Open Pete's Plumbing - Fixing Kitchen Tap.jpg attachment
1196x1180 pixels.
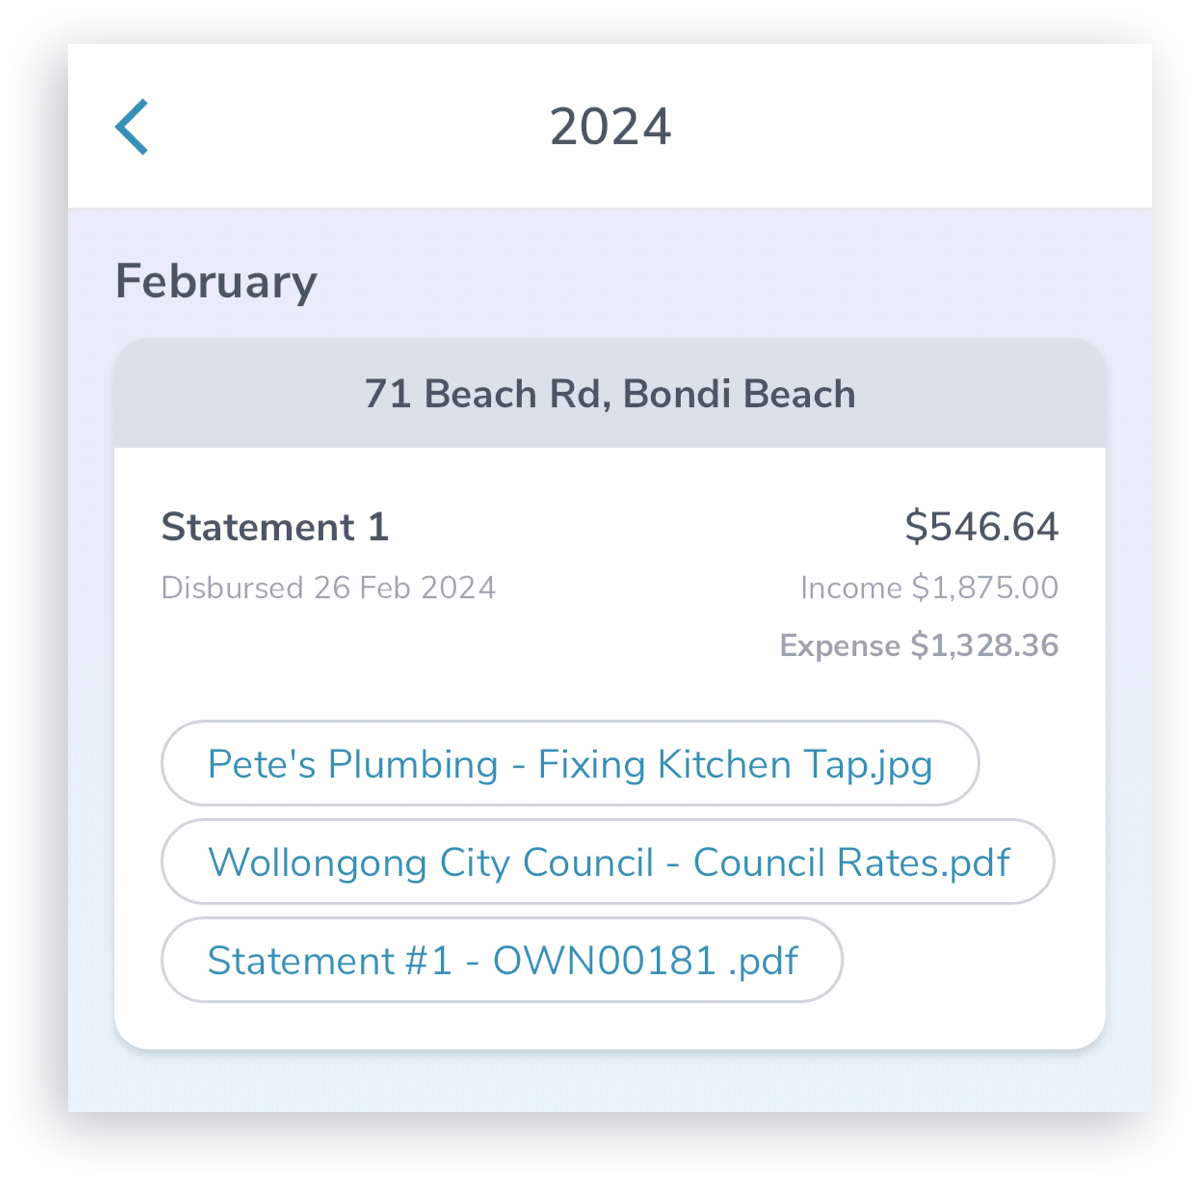[570, 764]
